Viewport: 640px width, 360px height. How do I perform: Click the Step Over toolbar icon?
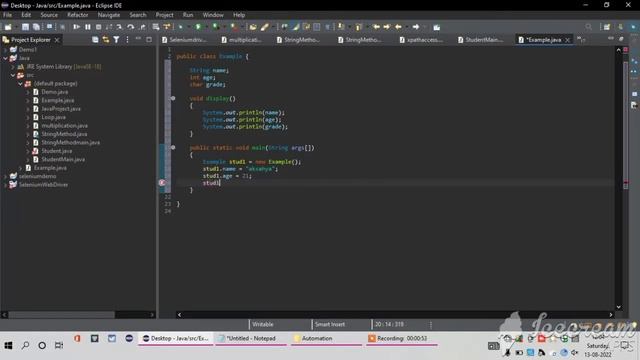point(131,27)
